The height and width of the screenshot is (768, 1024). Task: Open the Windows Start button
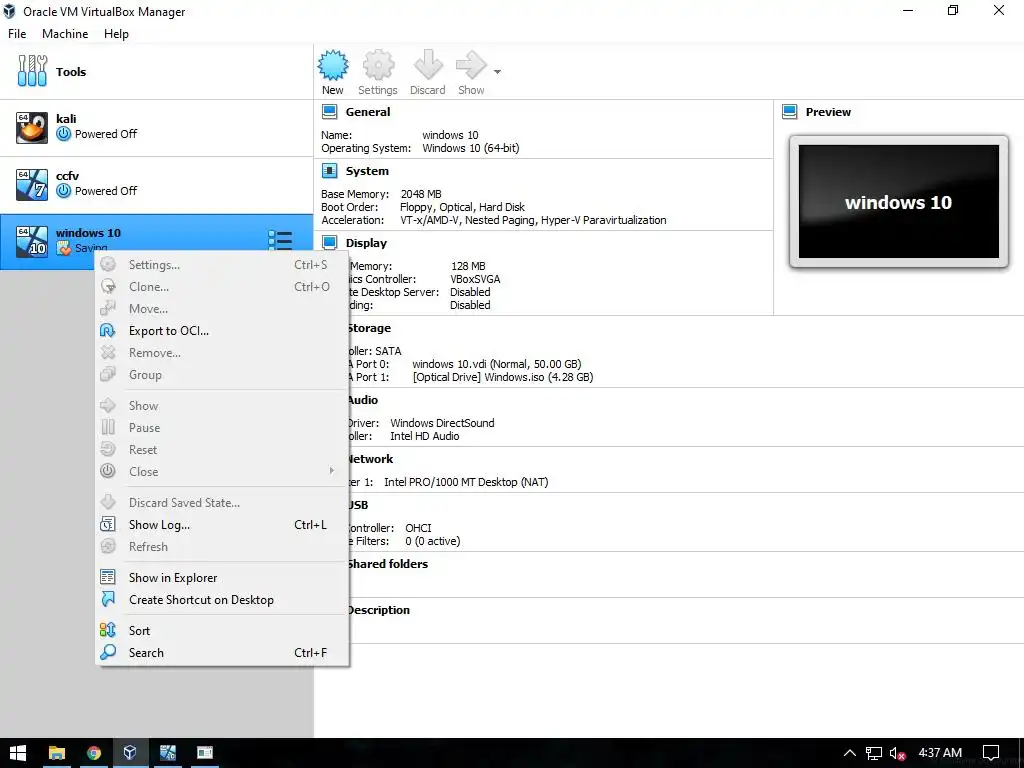click(18, 753)
